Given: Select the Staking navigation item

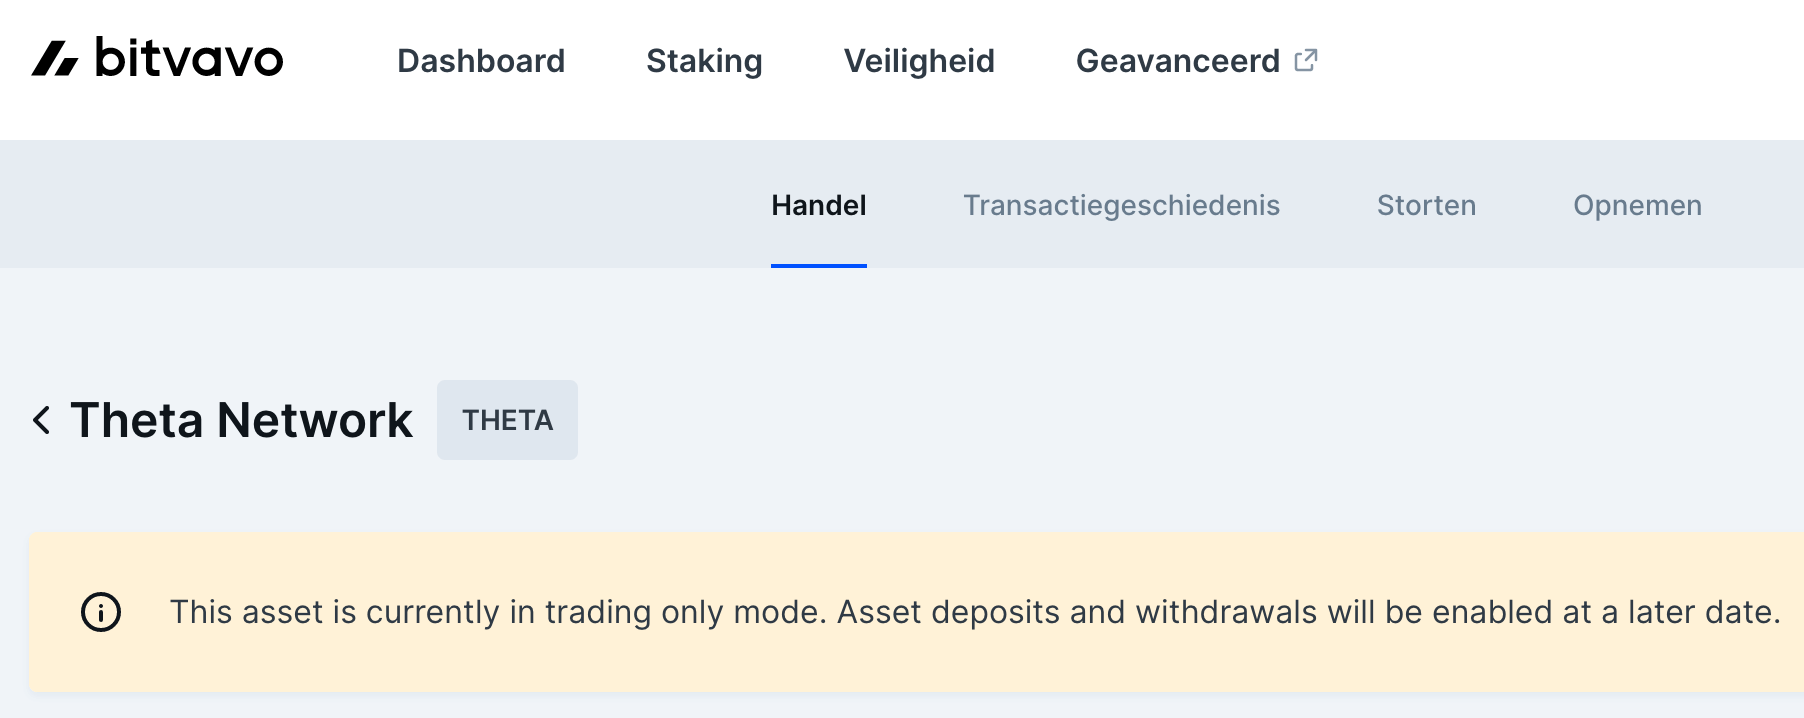Looking at the screenshot, I should [x=704, y=60].
